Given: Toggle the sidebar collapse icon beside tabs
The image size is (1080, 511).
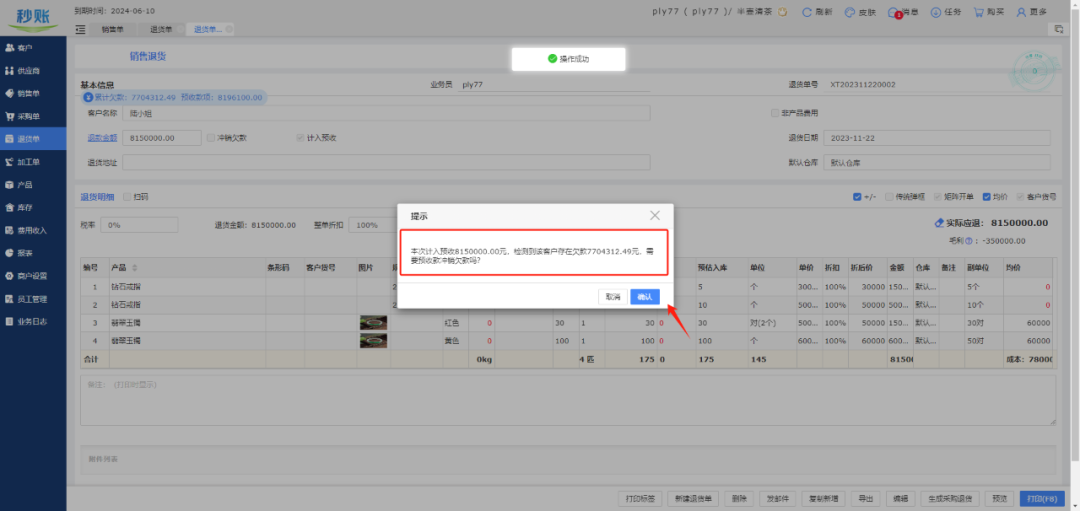Looking at the screenshot, I should pyautogui.click(x=80, y=30).
